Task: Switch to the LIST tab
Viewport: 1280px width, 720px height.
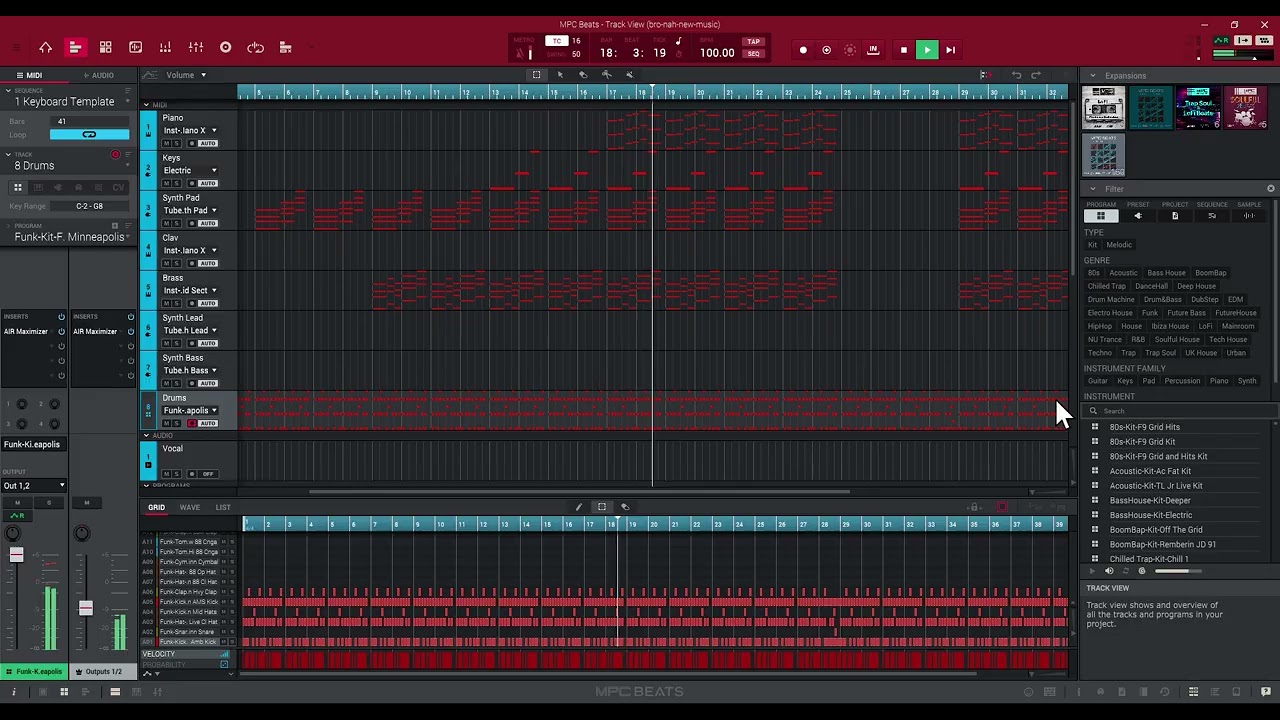Action: click(223, 507)
